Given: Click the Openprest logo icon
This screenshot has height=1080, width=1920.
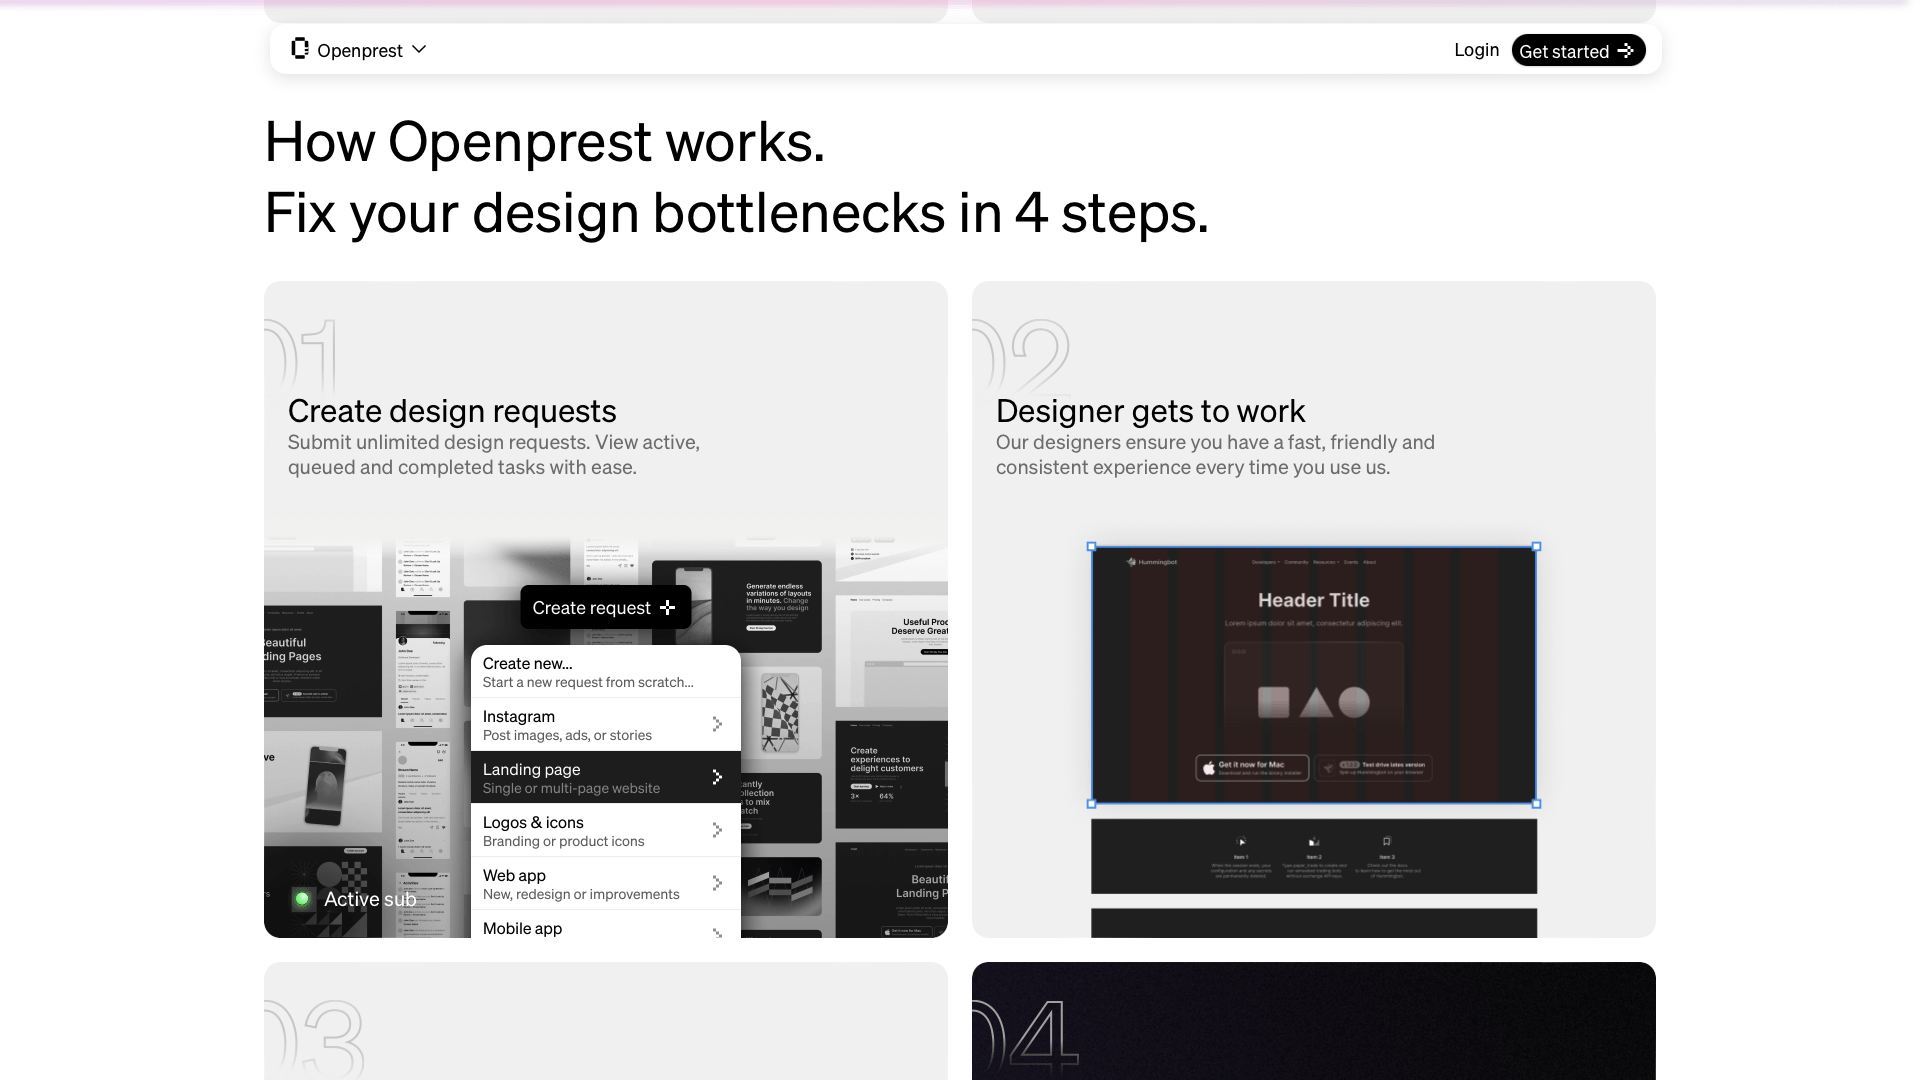Looking at the screenshot, I should coord(300,49).
